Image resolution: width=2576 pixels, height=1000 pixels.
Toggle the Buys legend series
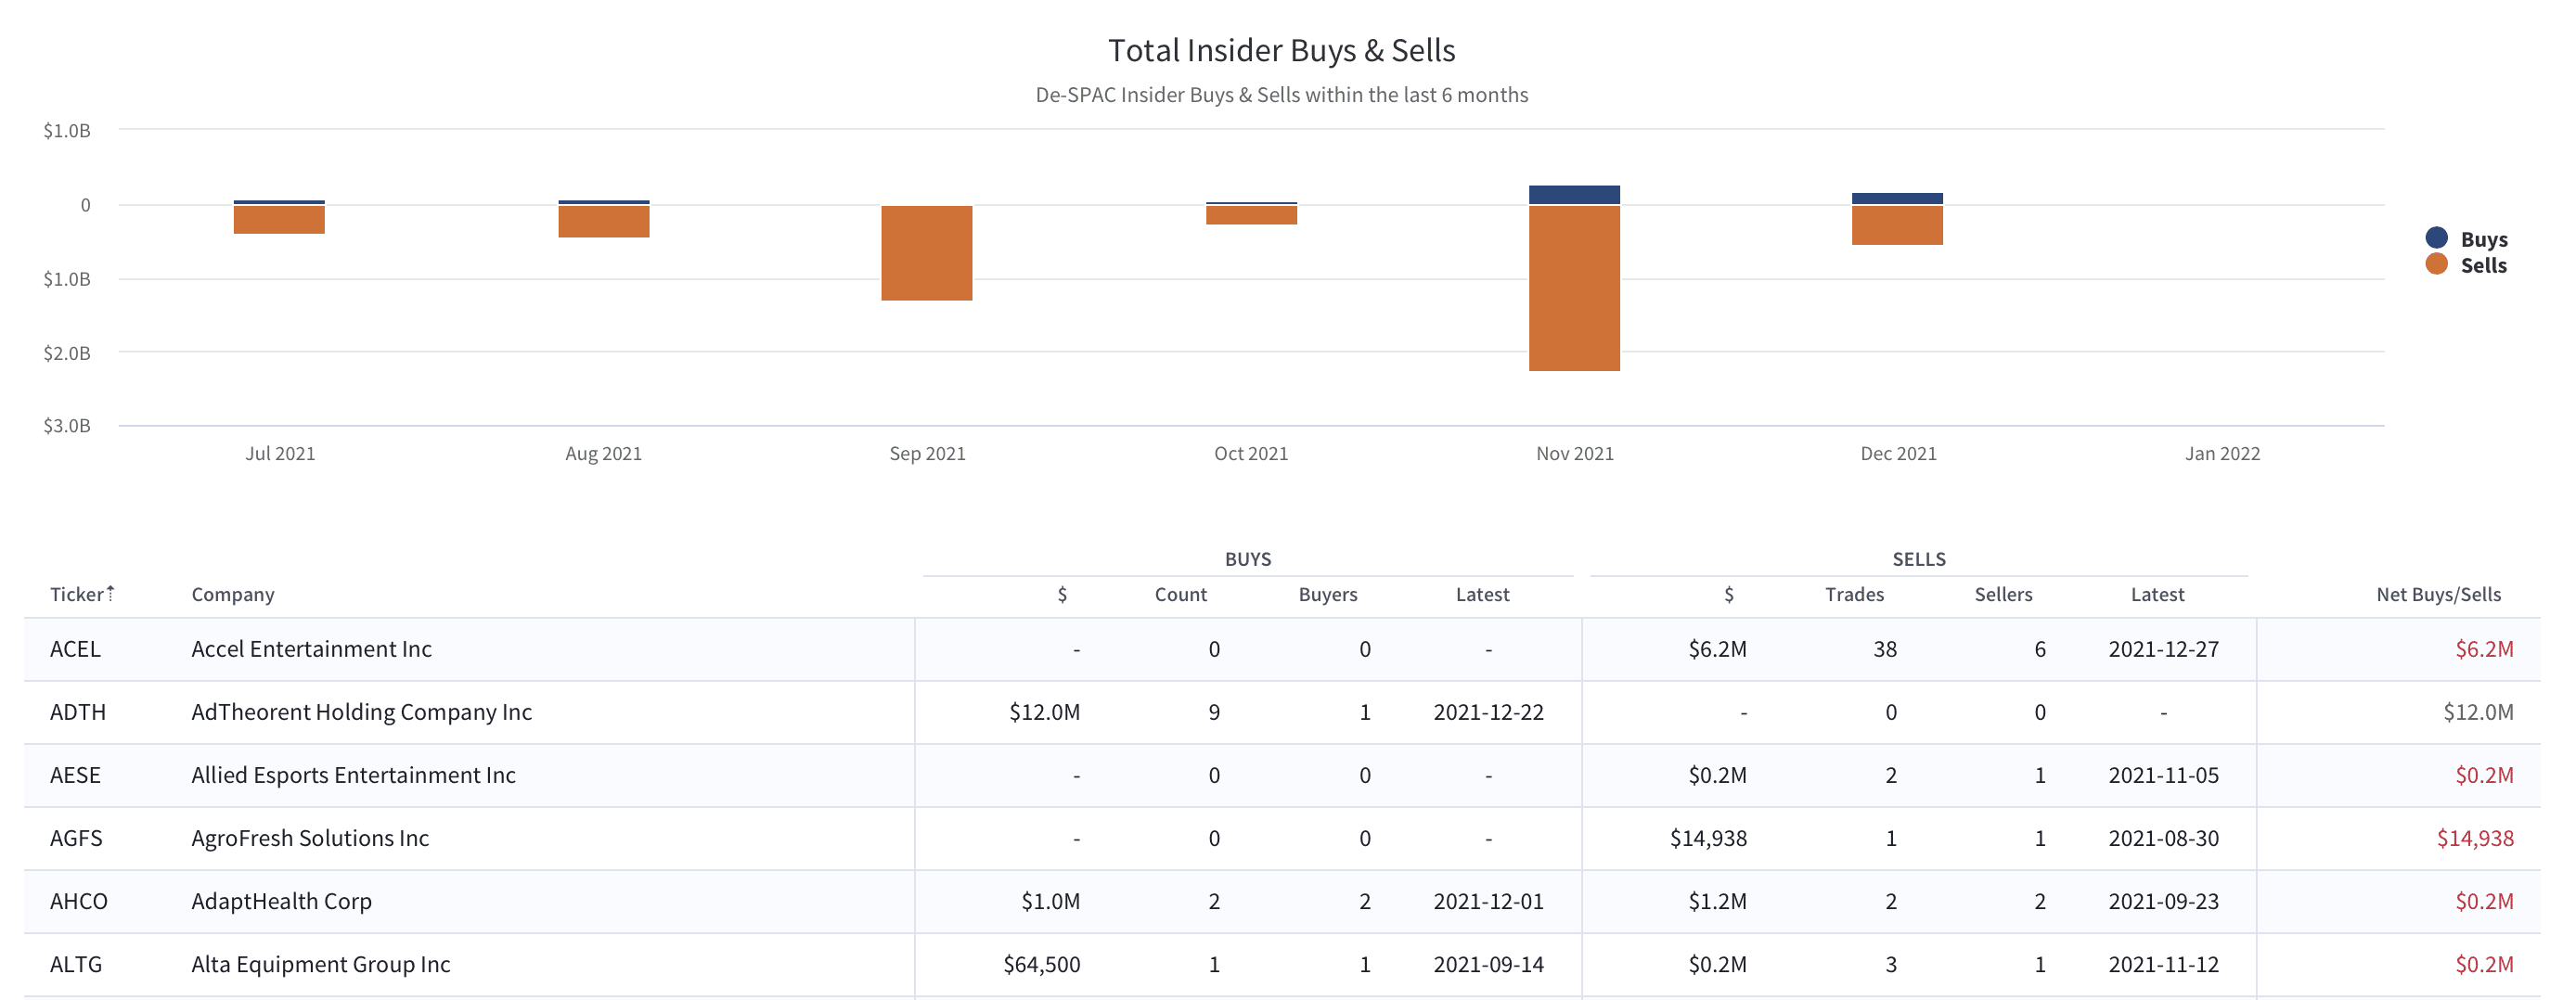(x=2467, y=239)
